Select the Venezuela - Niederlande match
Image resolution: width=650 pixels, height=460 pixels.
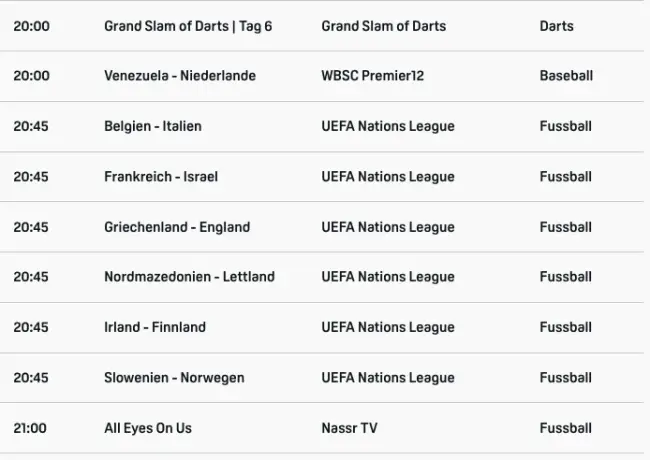click(180, 76)
